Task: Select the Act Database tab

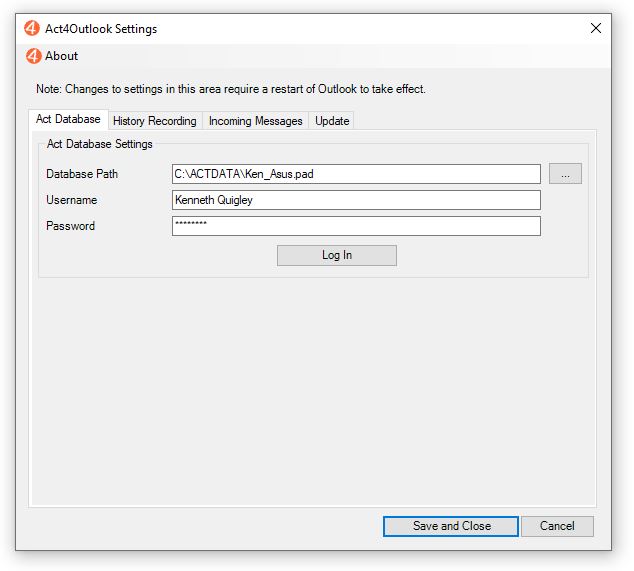Action: 68,119
